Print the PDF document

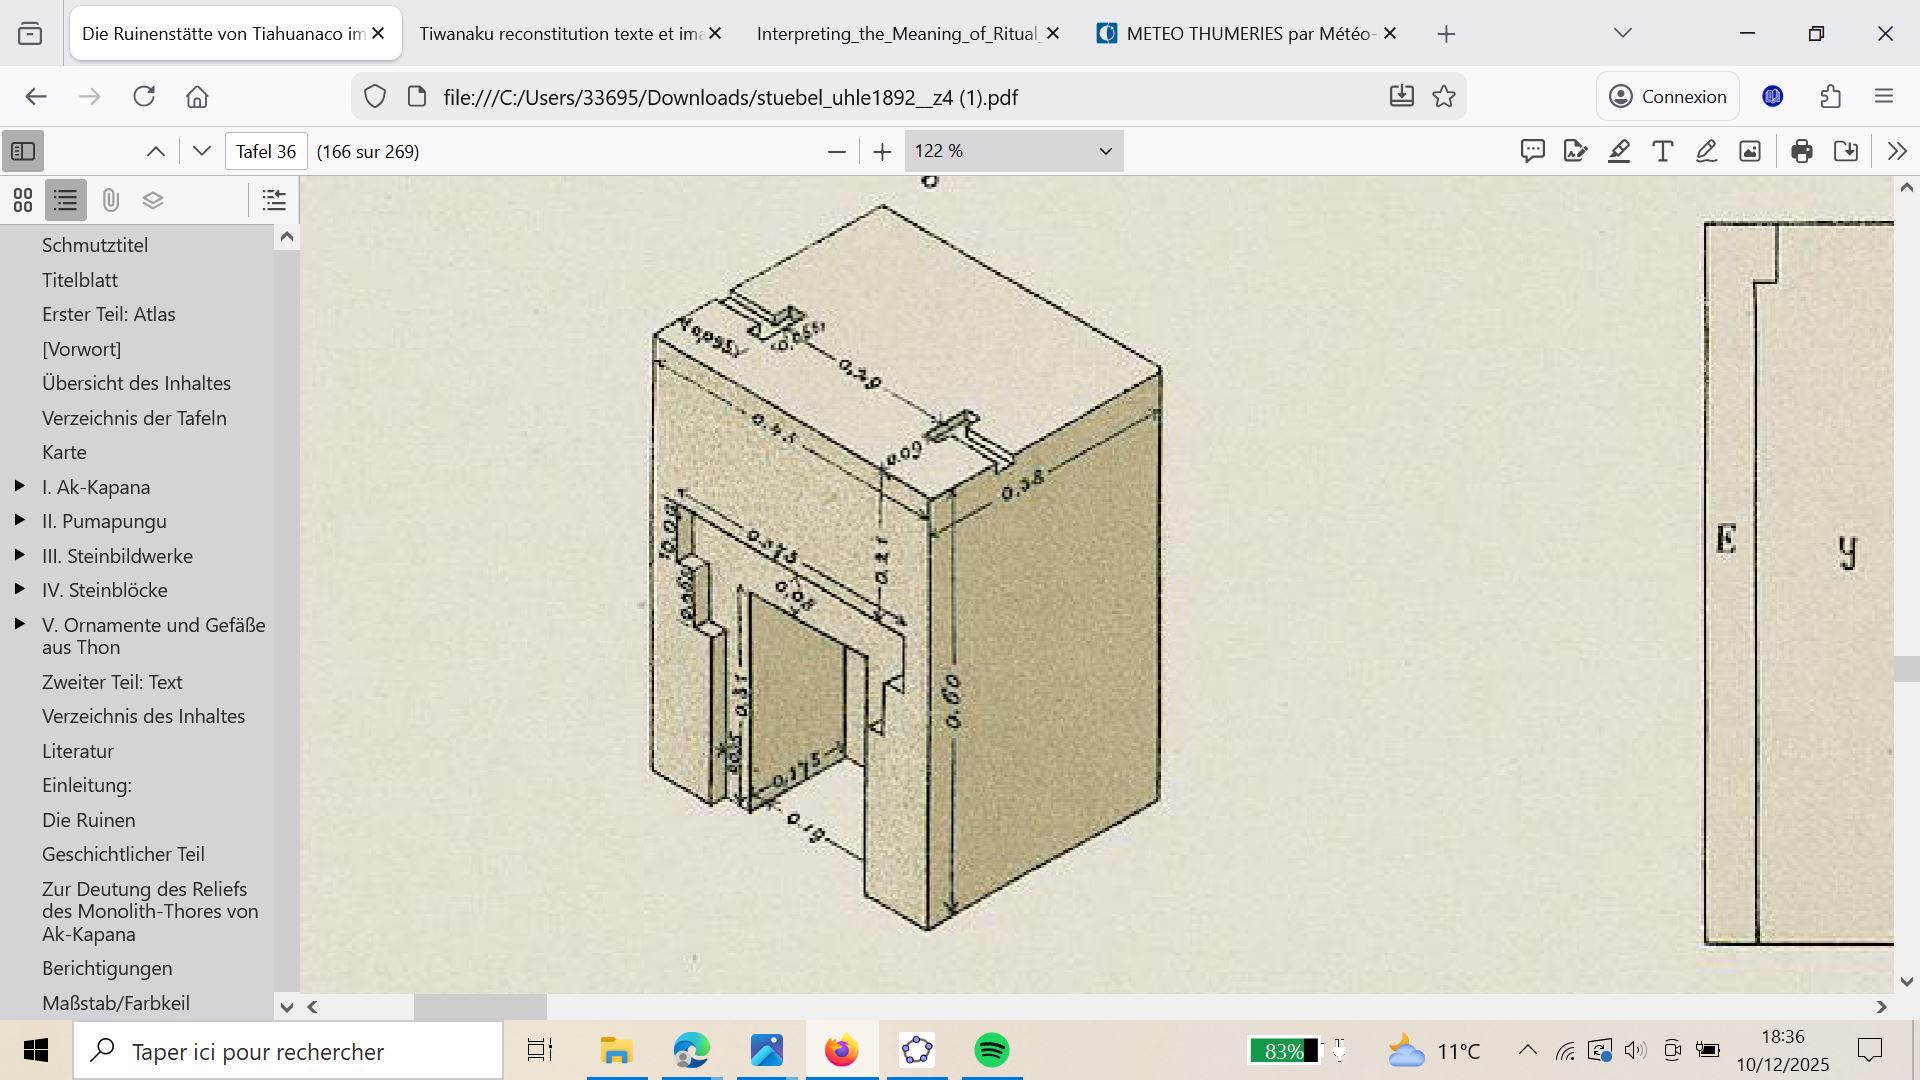[x=1802, y=151]
